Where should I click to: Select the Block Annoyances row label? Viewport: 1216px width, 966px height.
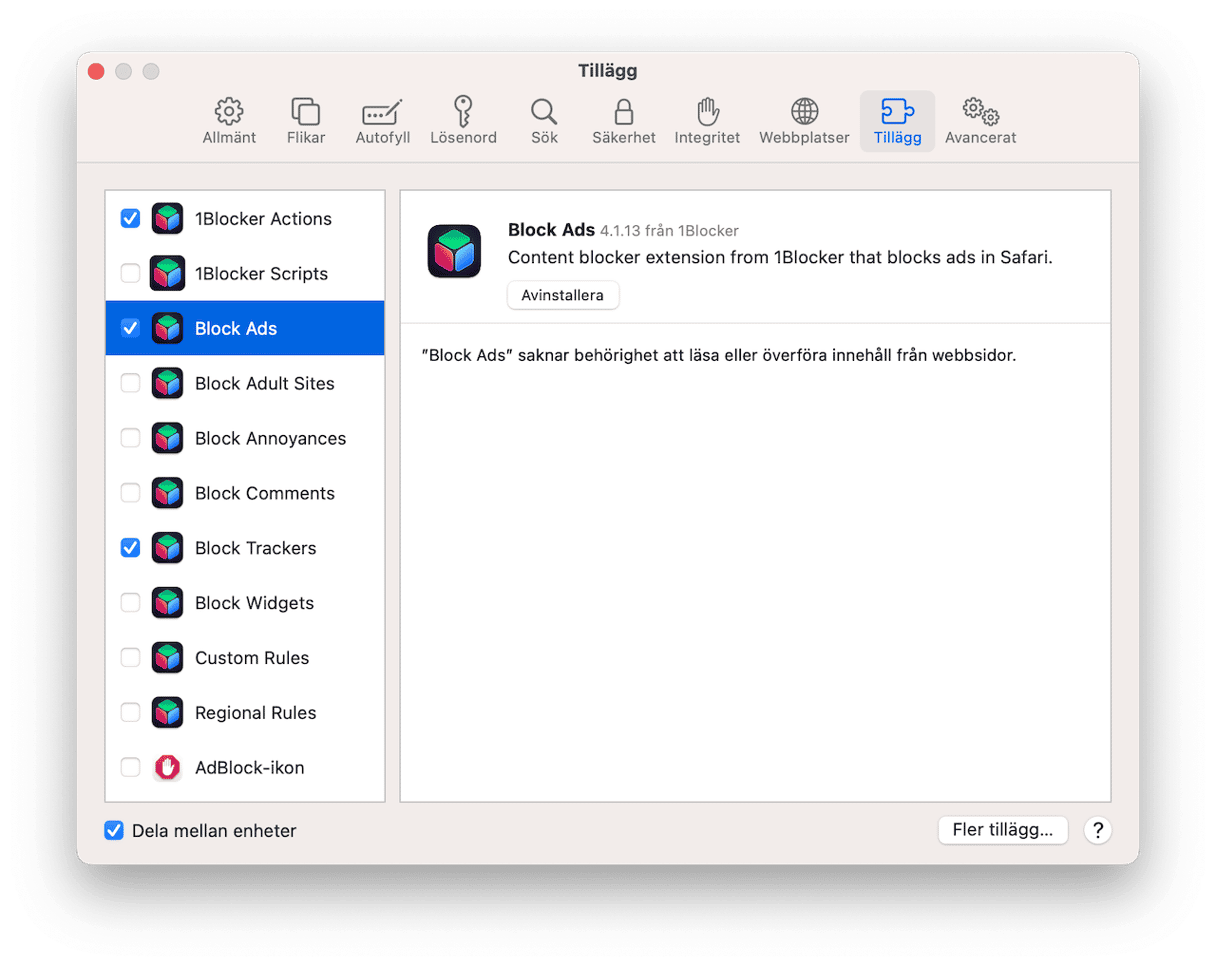(270, 438)
